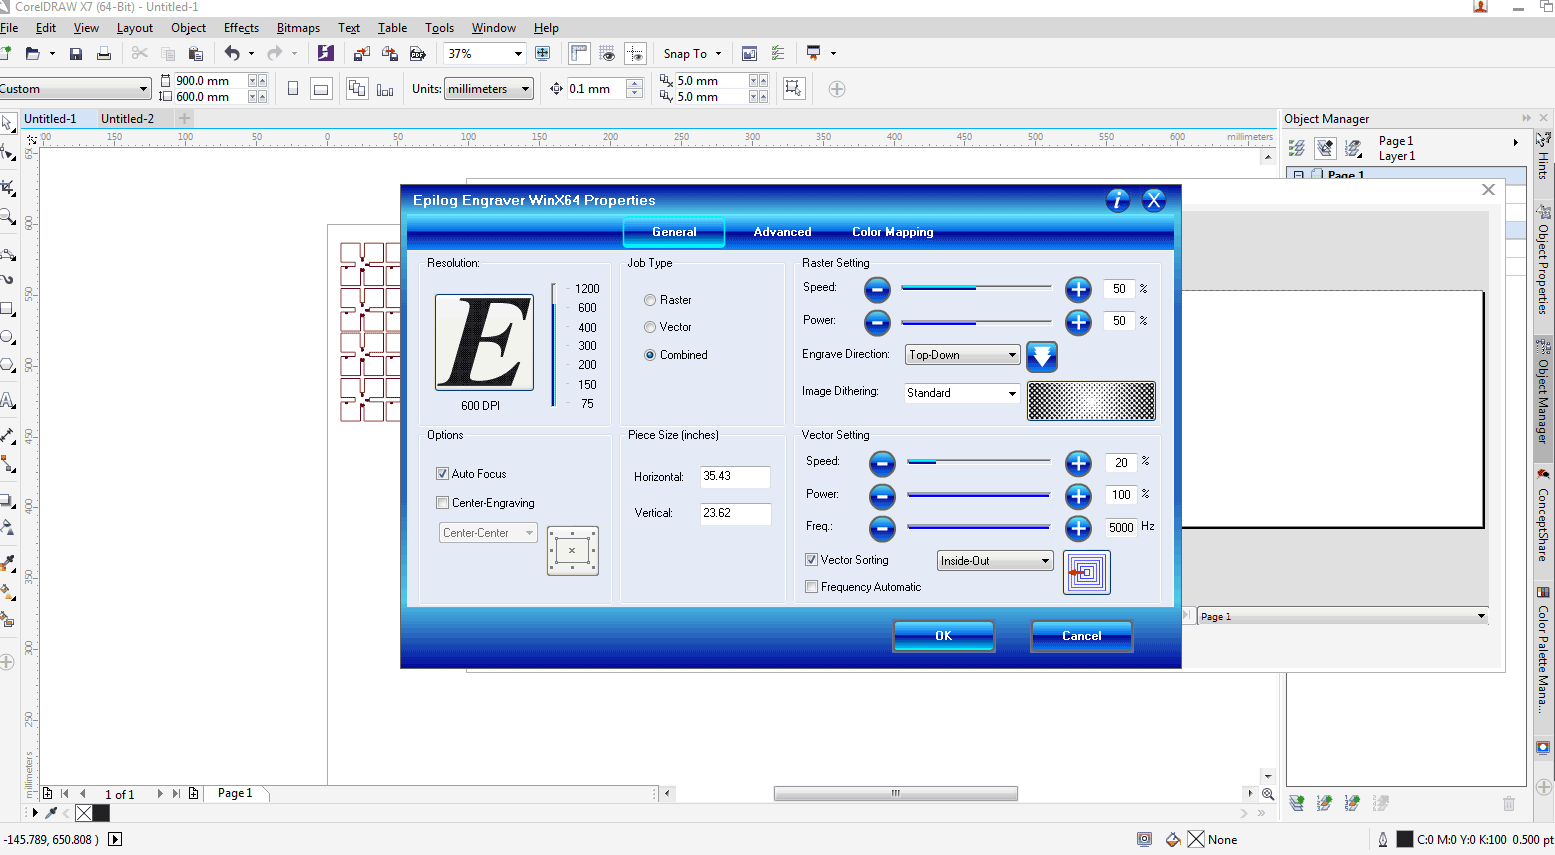The height and width of the screenshot is (855, 1555).
Task: Select portrait page orientation icon
Action: (x=293, y=89)
